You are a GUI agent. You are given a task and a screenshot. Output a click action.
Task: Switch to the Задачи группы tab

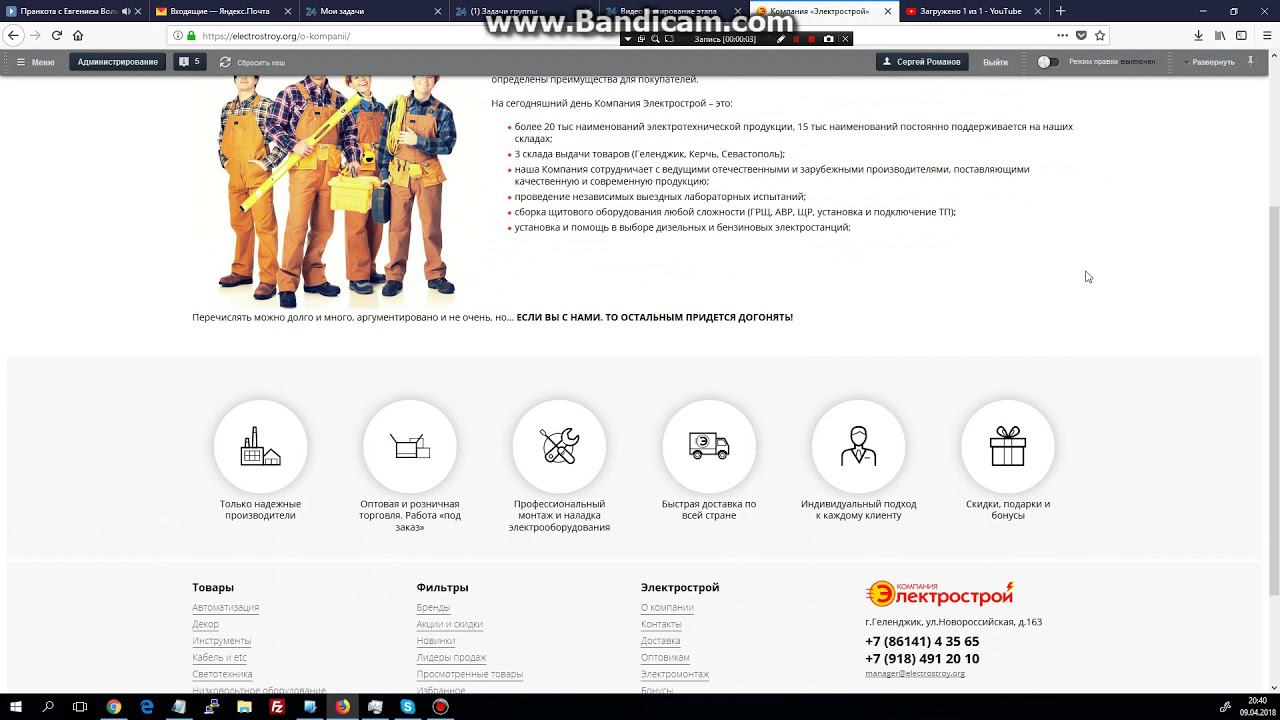pyautogui.click(x=523, y=11)
